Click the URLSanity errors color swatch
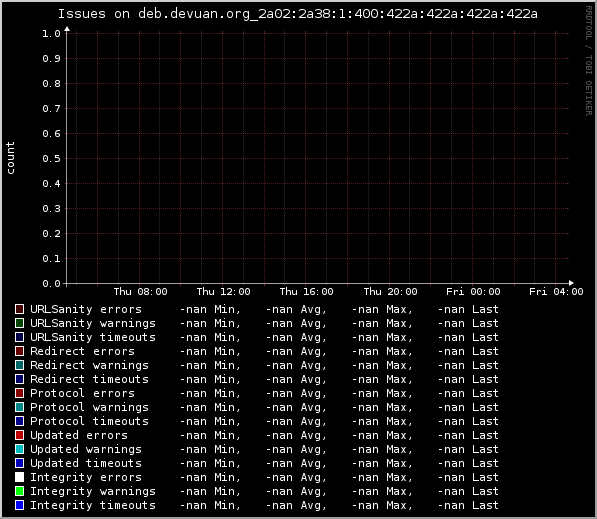The height and width of the screenshot is (519, 597). tap(19, 309)
